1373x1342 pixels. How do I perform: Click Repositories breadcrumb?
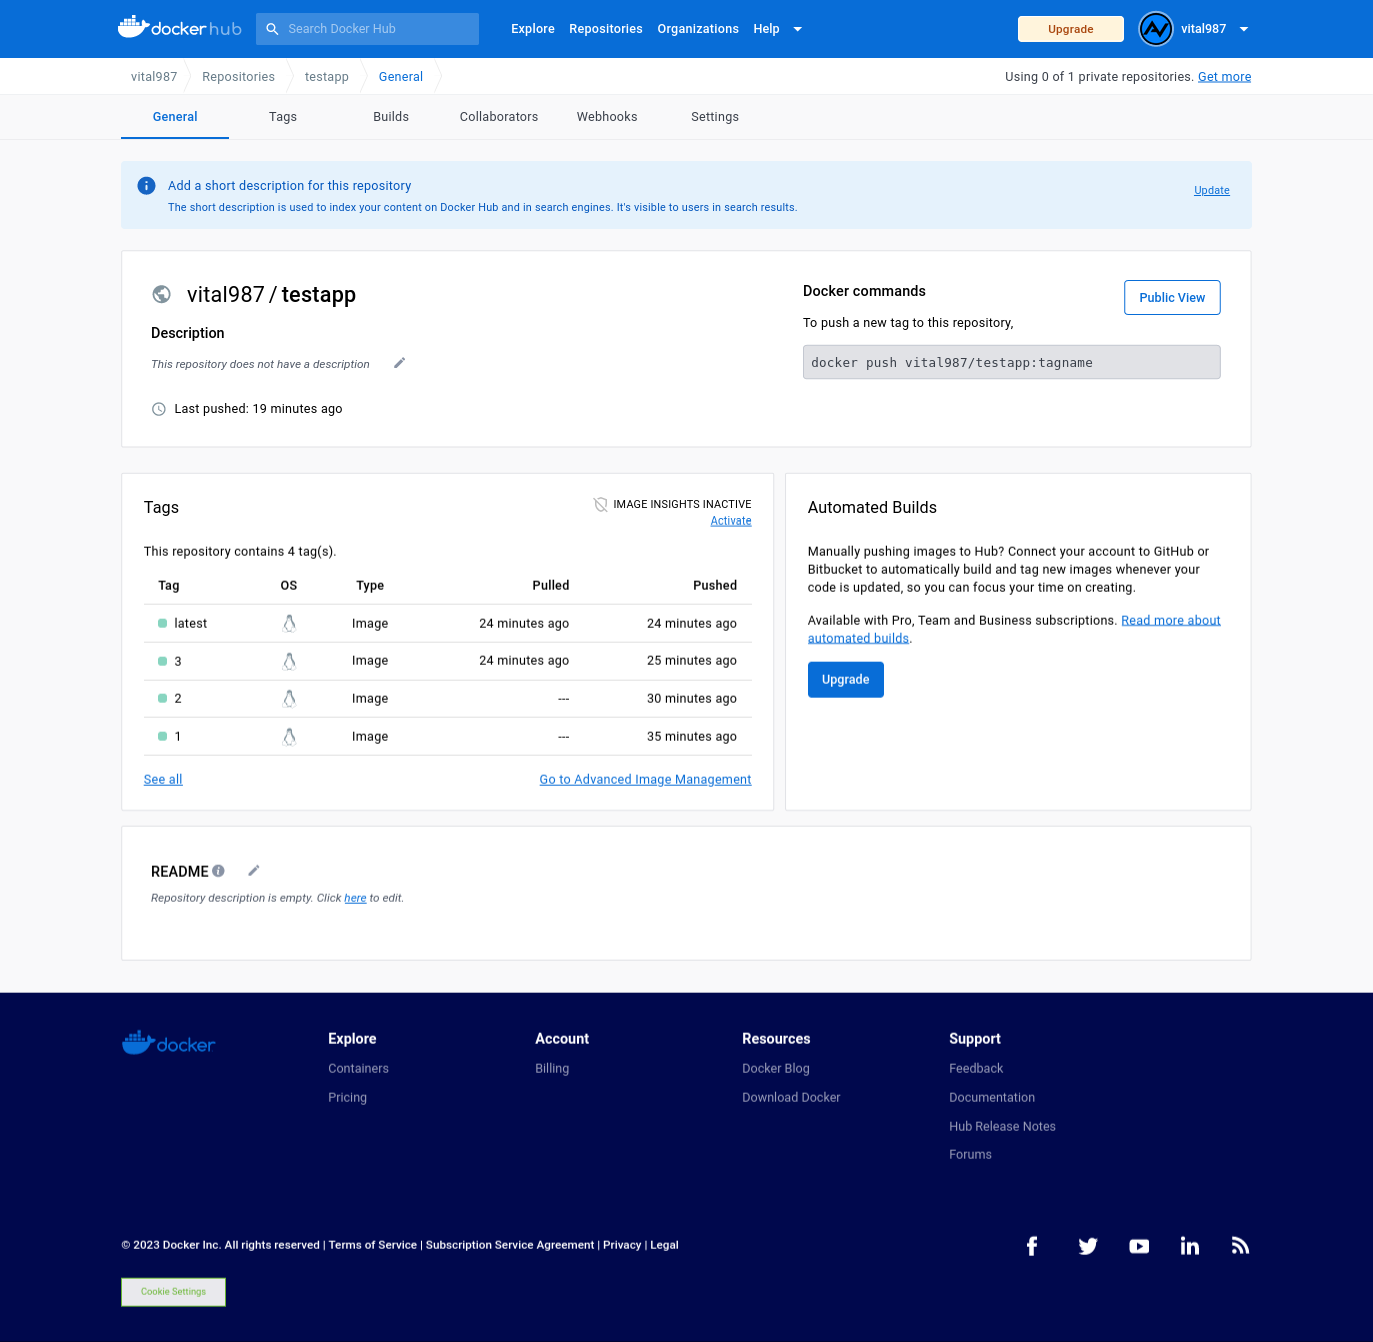click(238, 77)
